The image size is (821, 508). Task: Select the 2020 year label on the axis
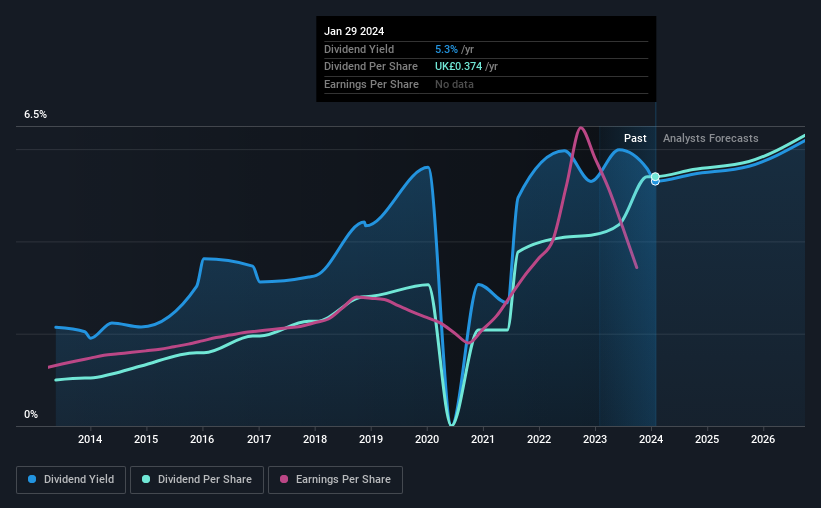point(427,439)
